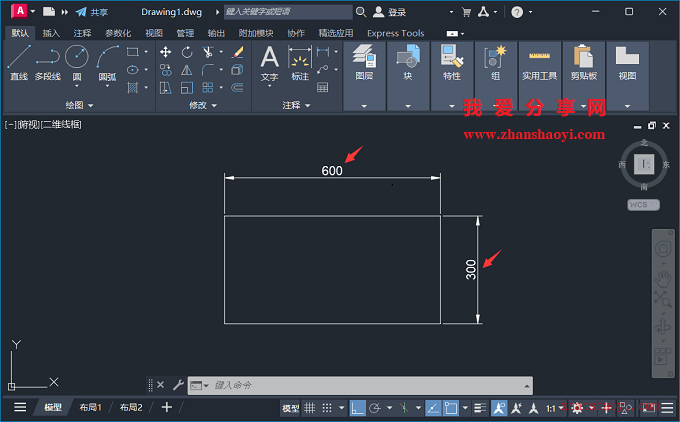This screenshot has width=680, height=422.
Task: Click the keyword search box
Action: 288,12
